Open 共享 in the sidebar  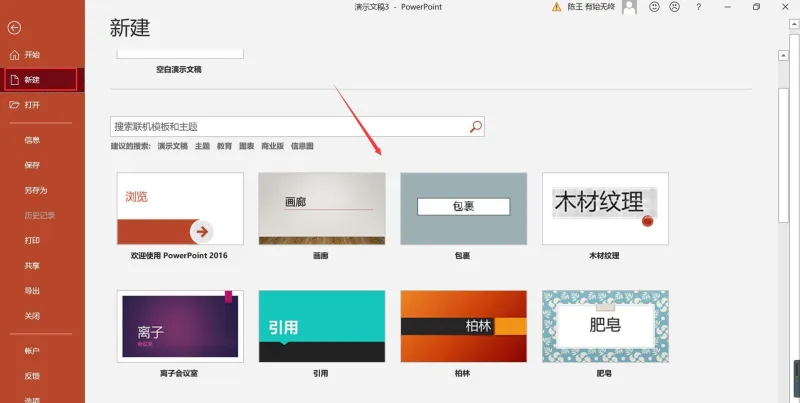(x=32, y=265)
